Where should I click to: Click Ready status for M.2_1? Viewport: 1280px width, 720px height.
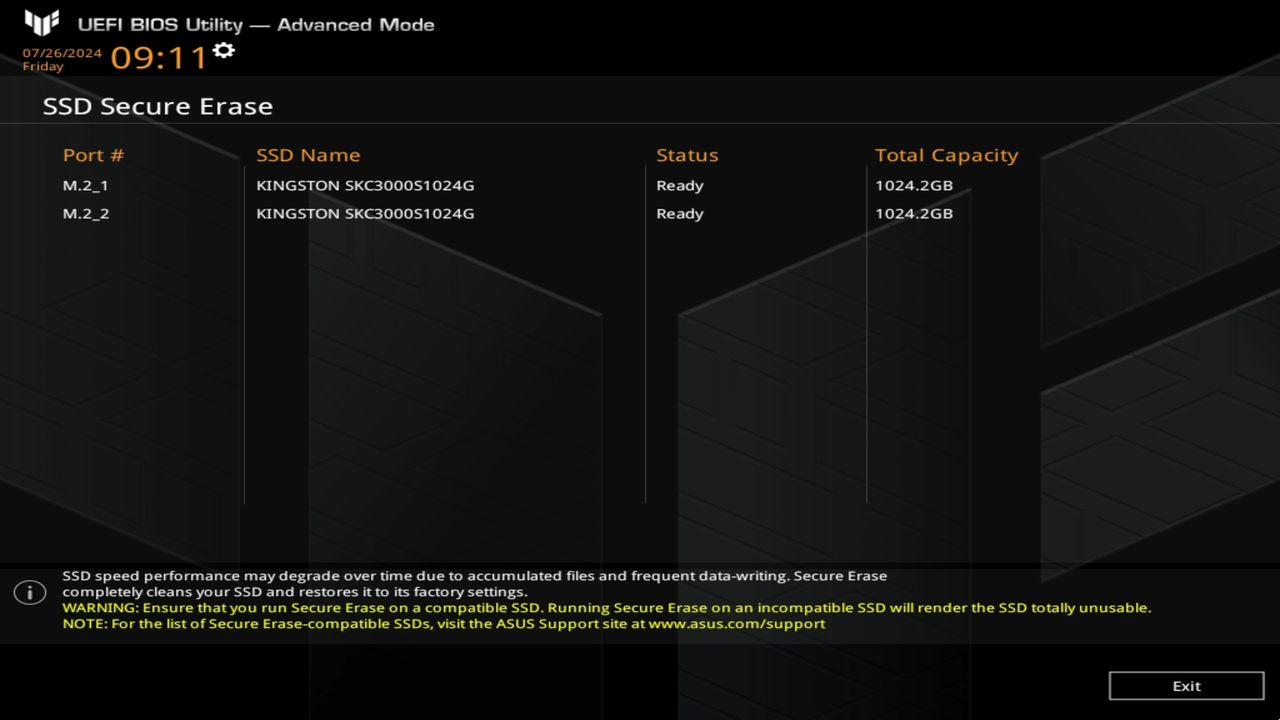coord(680,186)
